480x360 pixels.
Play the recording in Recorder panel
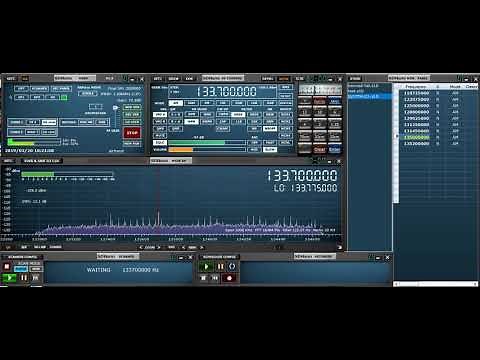click(x=206, y=267)
